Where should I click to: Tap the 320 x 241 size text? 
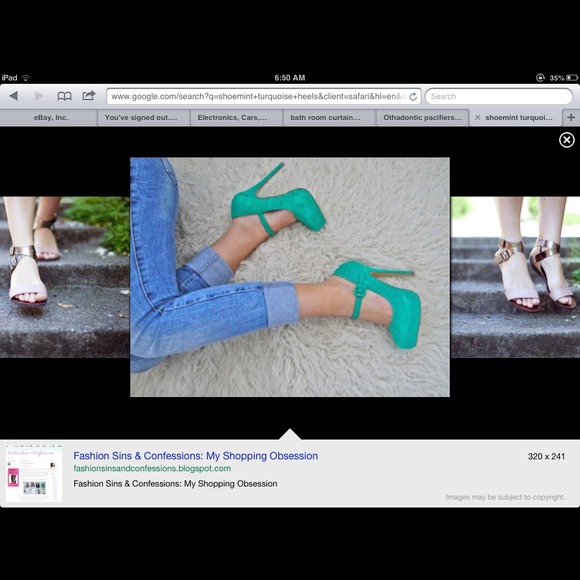[x=546, y=456]
